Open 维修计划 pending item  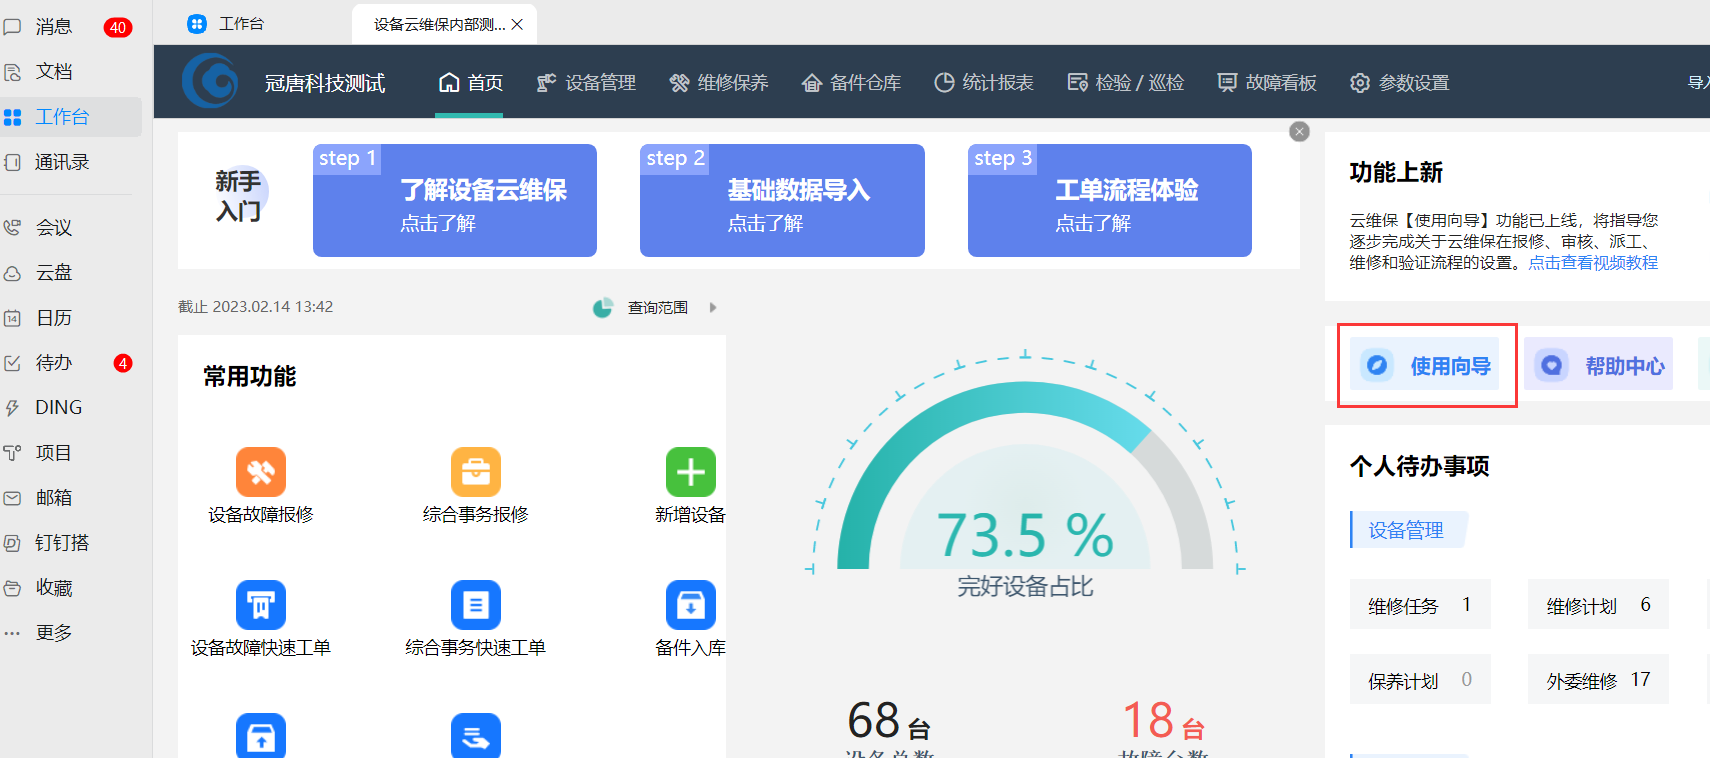click(x=1598, y=605)
